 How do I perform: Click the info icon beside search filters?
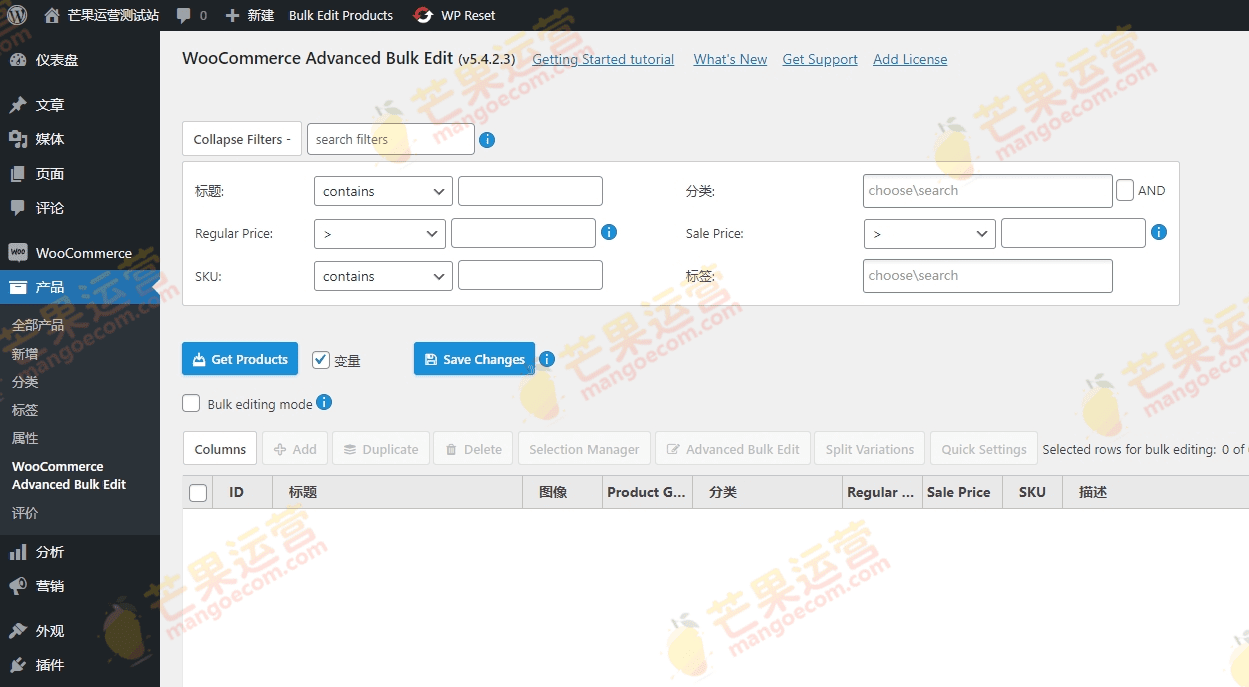pyautogui.click(x=487, y=140)
